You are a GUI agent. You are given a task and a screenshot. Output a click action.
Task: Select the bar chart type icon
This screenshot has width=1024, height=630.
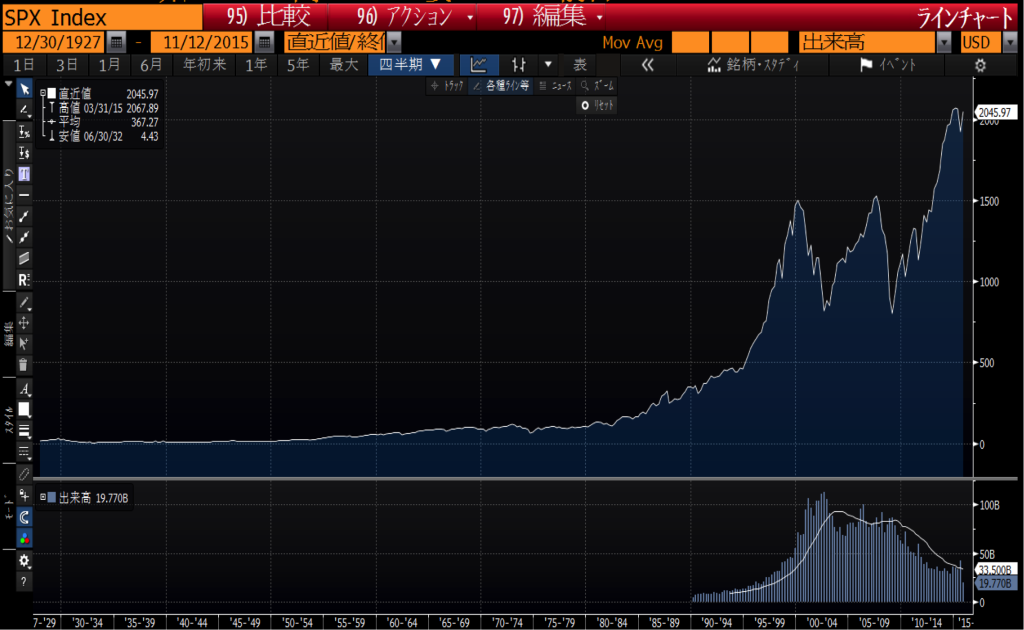(519, 65)
